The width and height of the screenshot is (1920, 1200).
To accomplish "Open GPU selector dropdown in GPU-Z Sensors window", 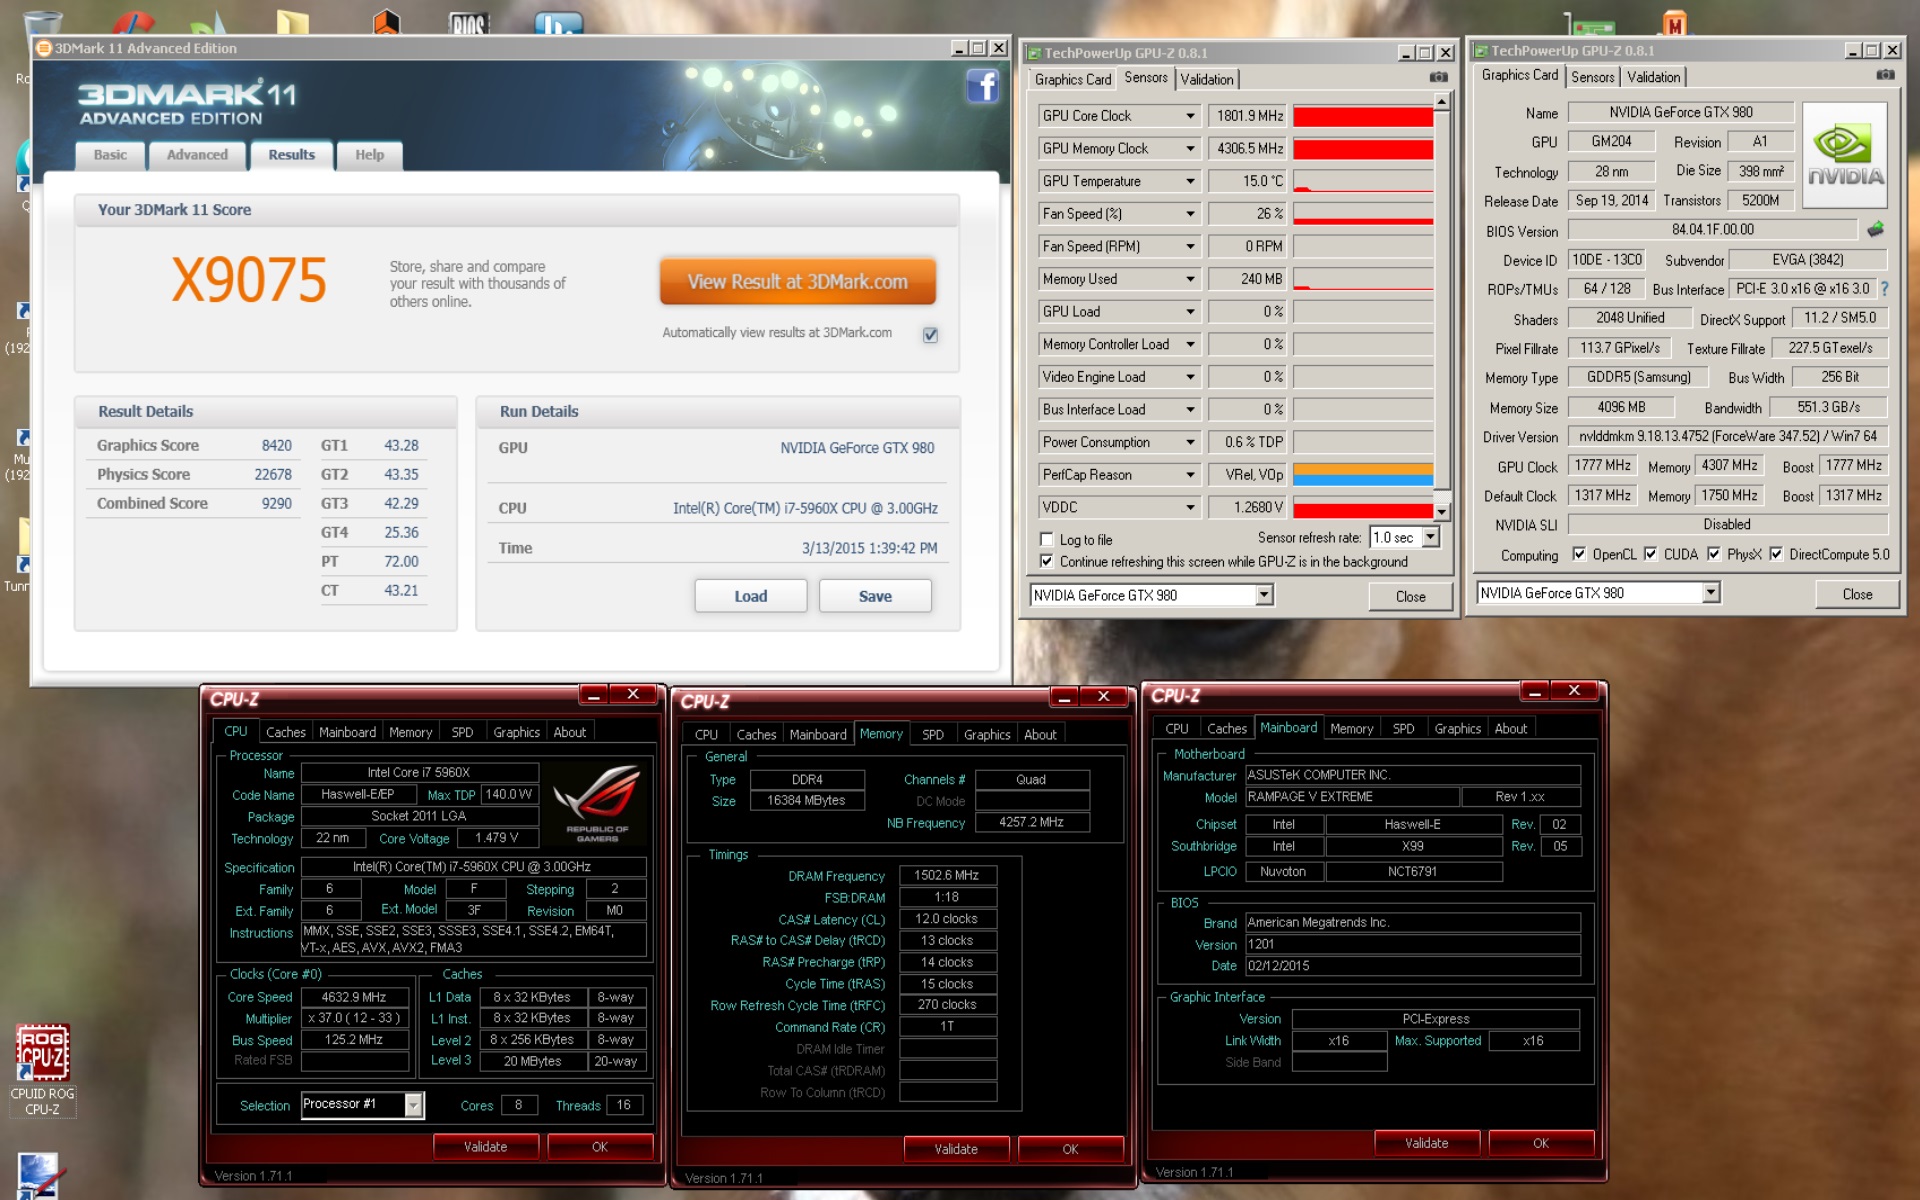I will tap(1264, 595).
